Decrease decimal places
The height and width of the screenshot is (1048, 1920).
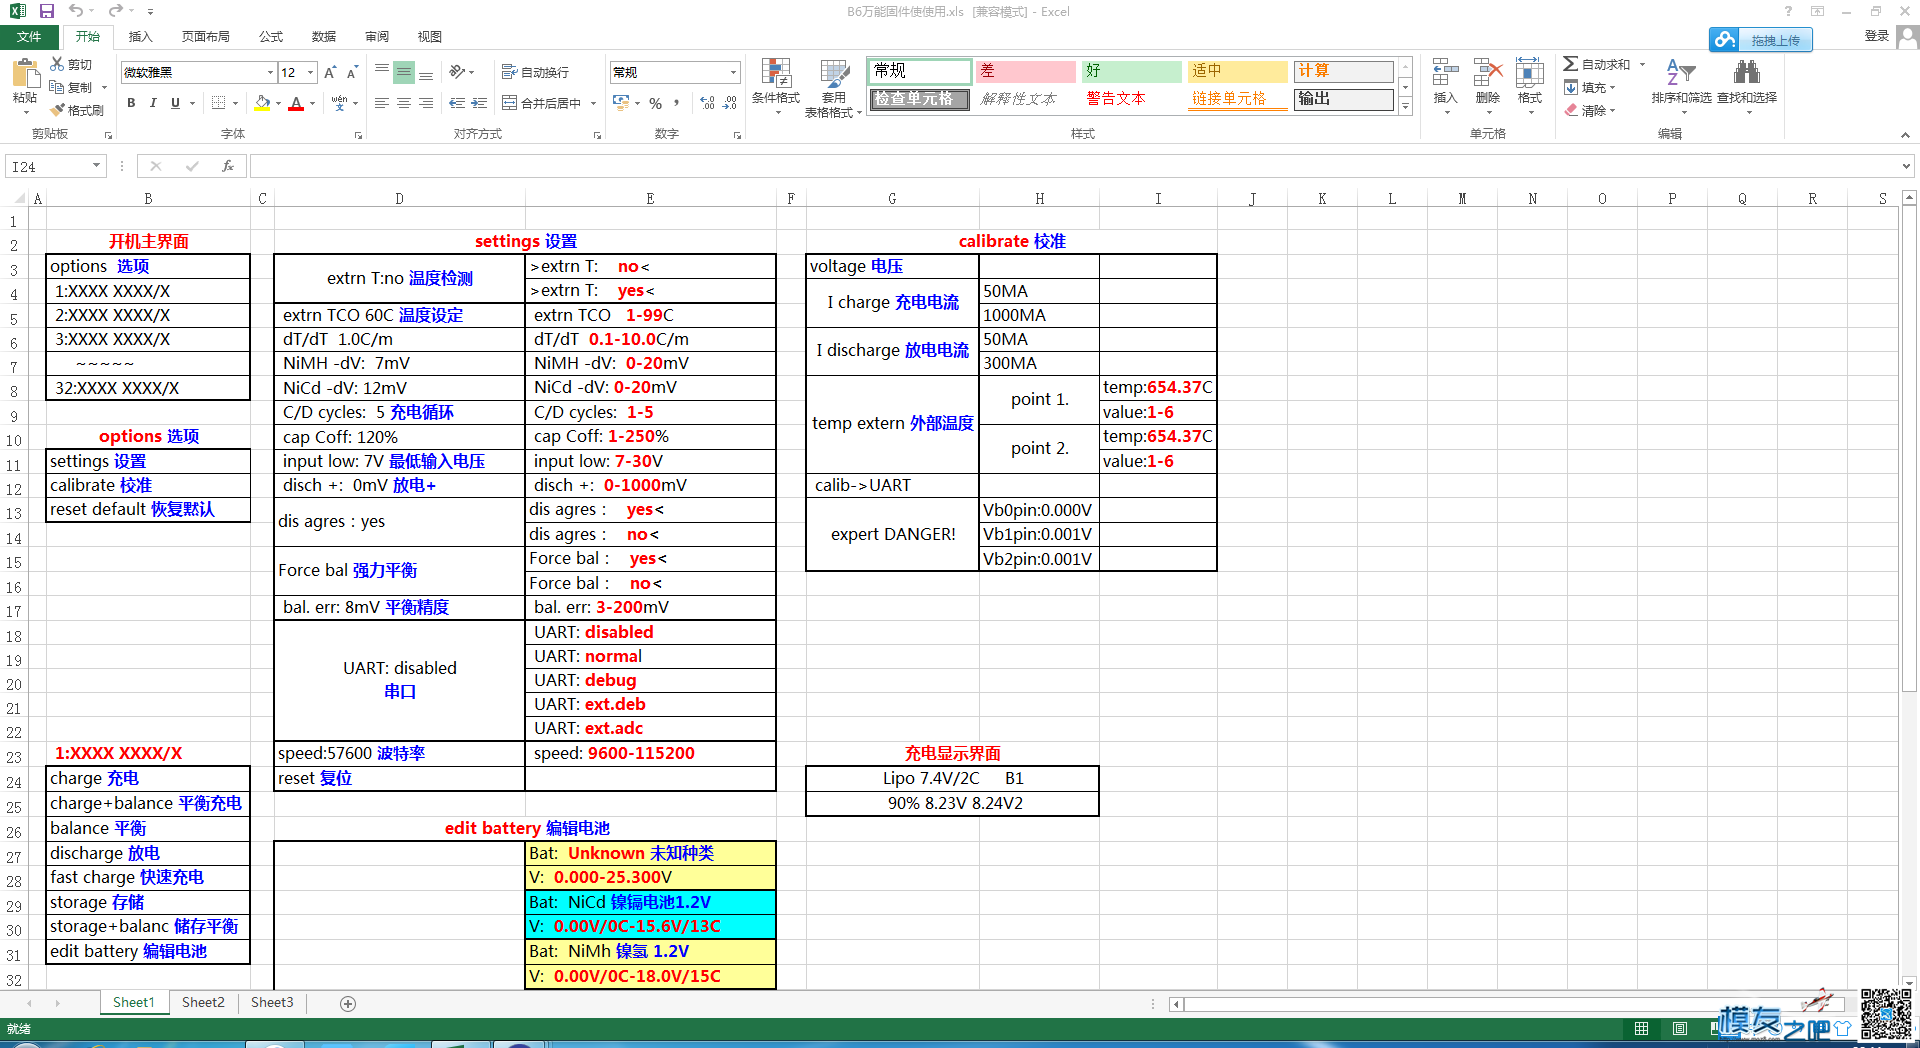730,103
